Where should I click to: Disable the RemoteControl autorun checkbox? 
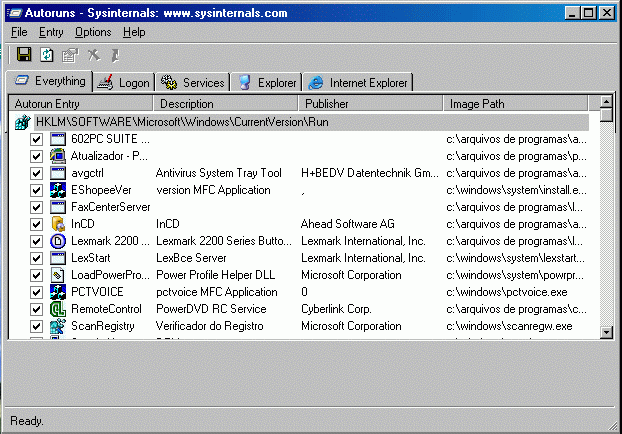(36, 309)
